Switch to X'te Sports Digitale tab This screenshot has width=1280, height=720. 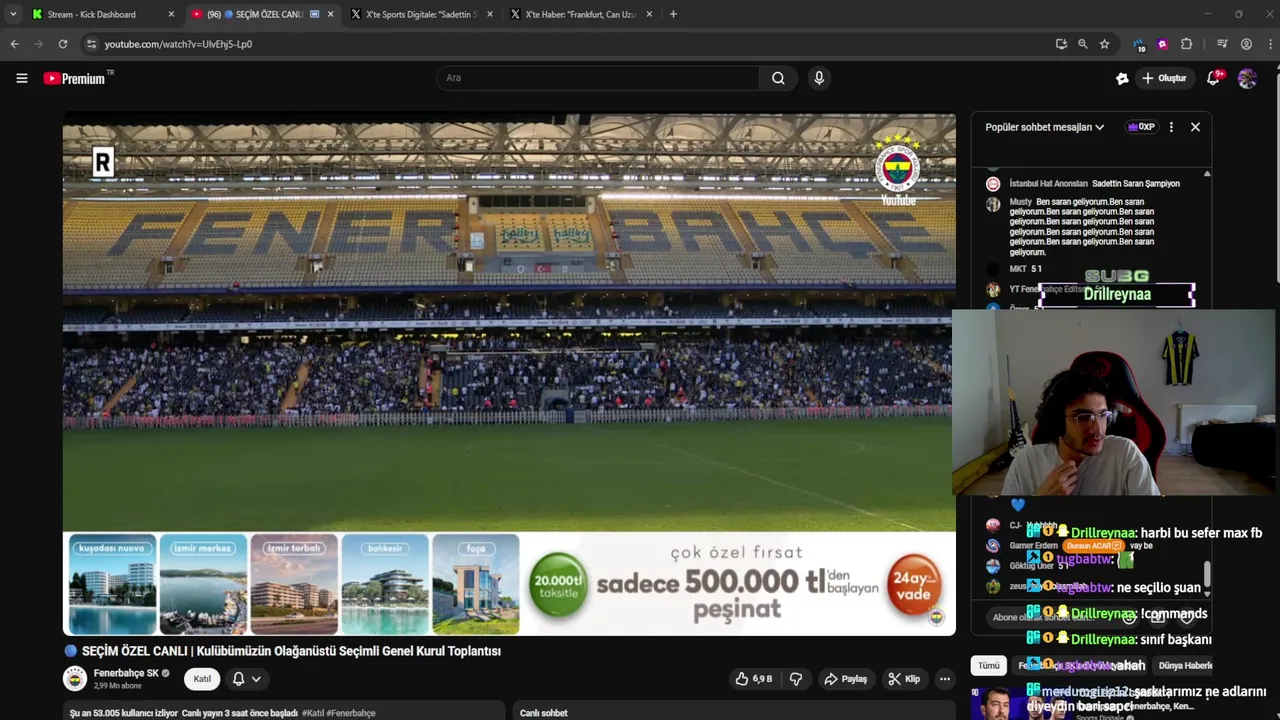[x=421, y=14]
